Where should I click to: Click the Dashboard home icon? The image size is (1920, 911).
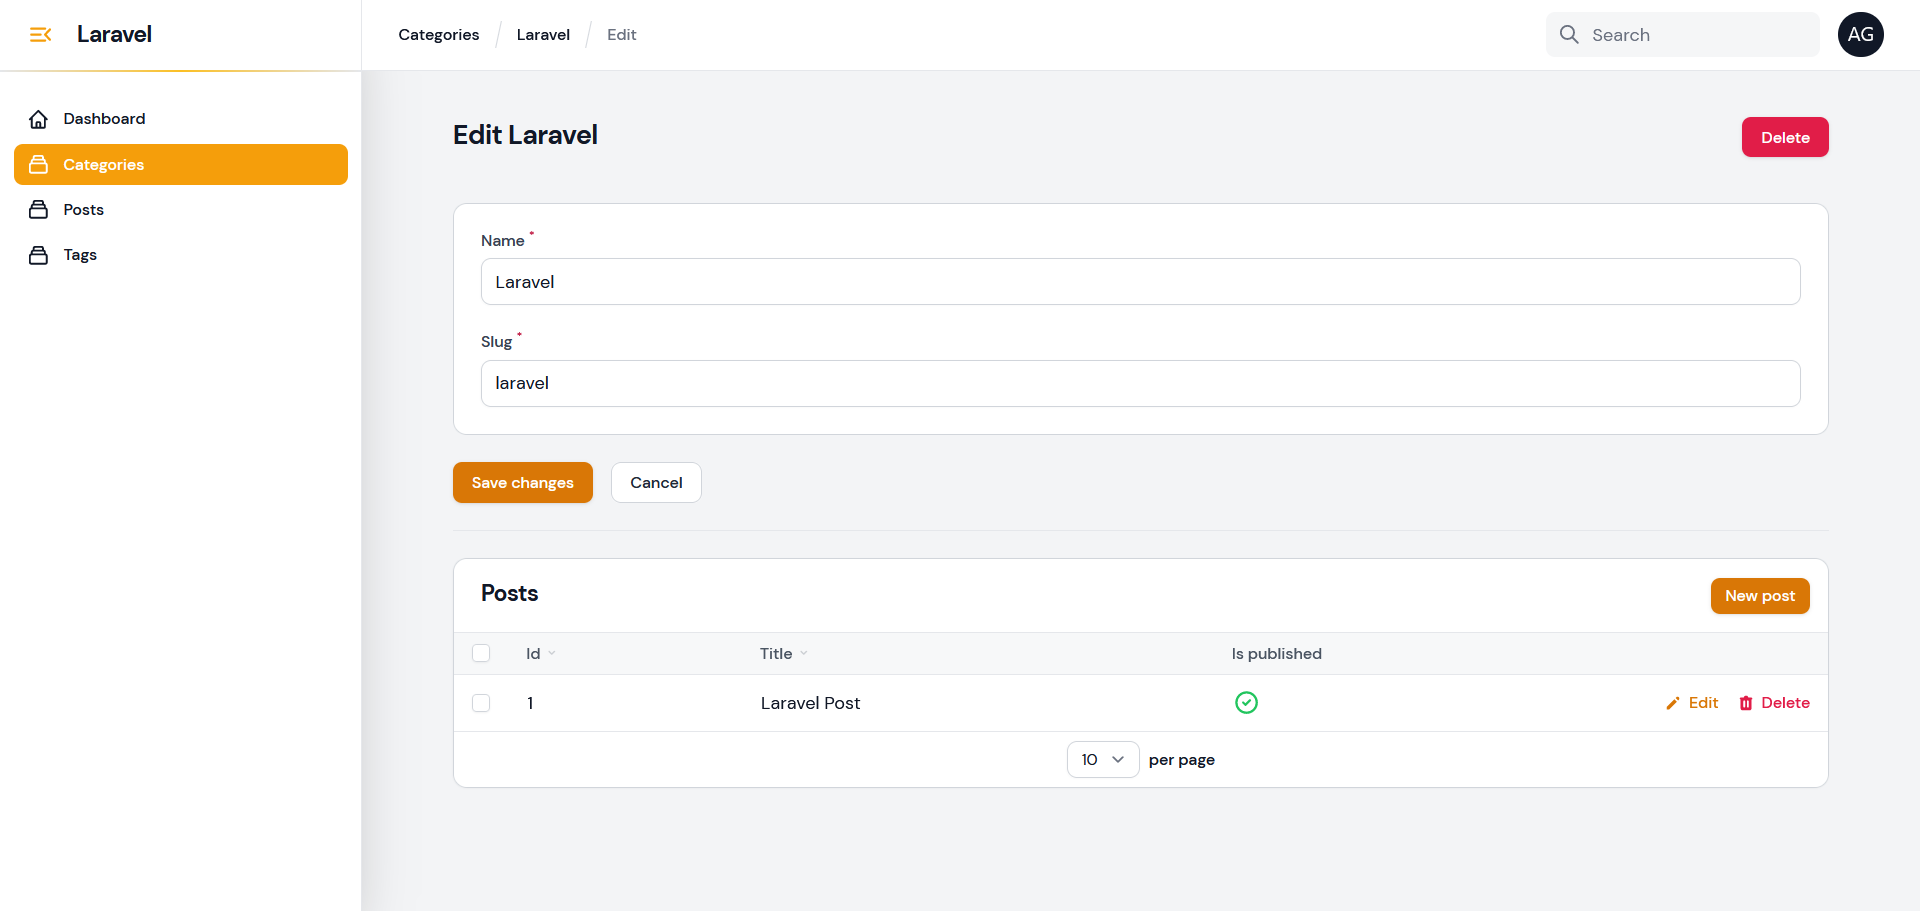pyautogui.click(x=38, y=119)
